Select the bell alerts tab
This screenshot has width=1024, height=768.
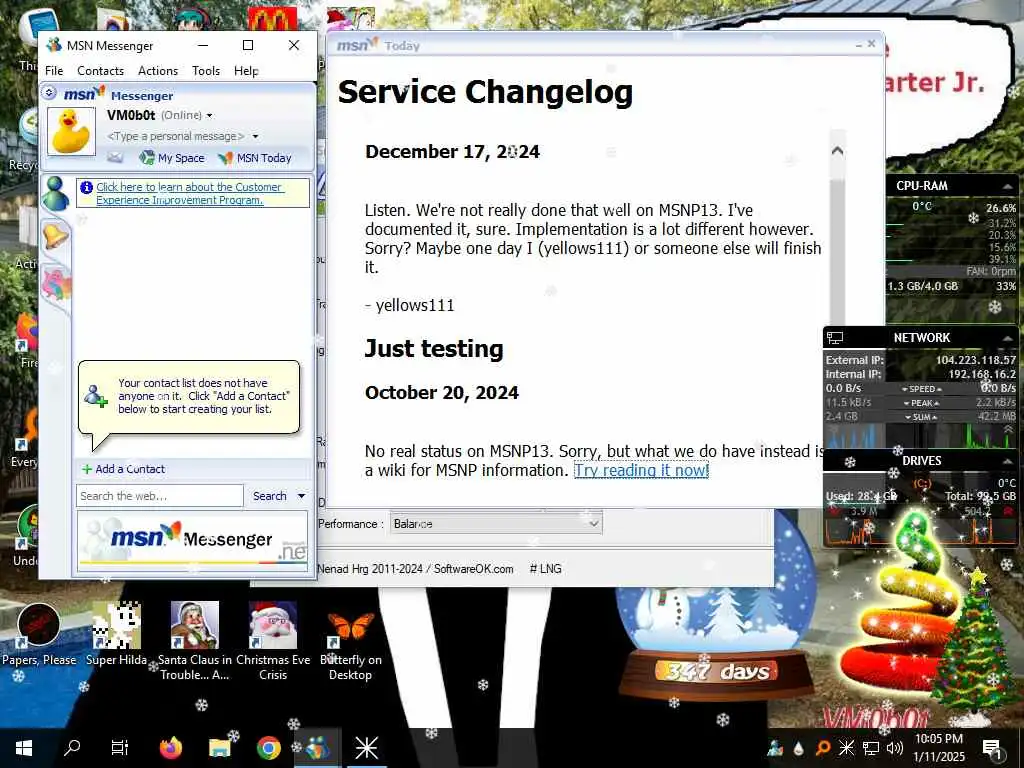pos(56,235)
